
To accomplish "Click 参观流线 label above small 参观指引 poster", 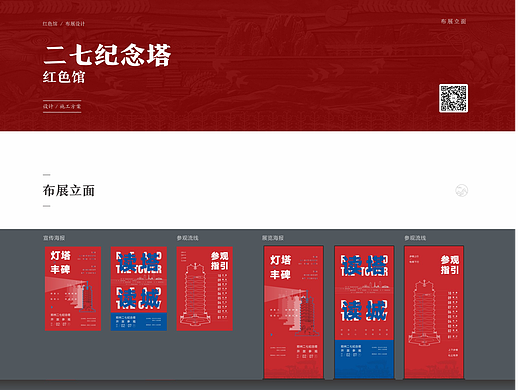I will click(188, 238).
